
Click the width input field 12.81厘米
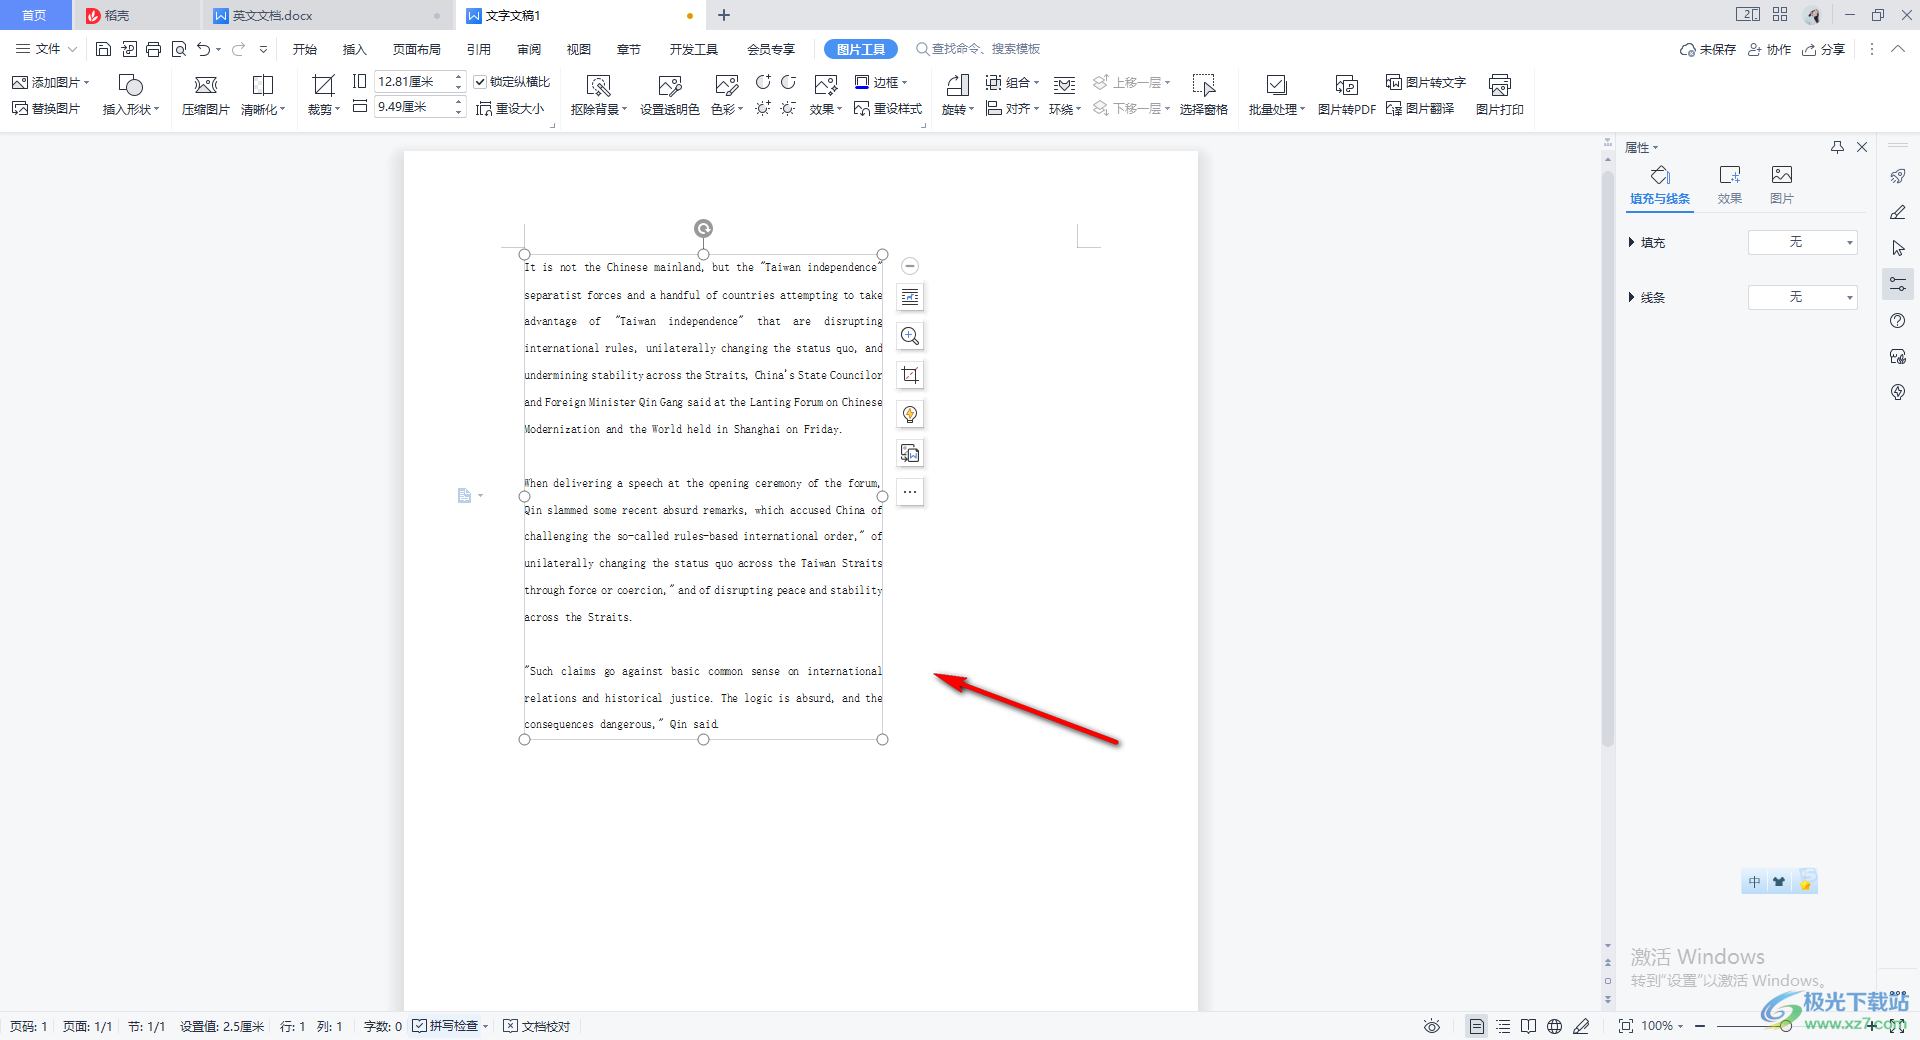(413, 82)
